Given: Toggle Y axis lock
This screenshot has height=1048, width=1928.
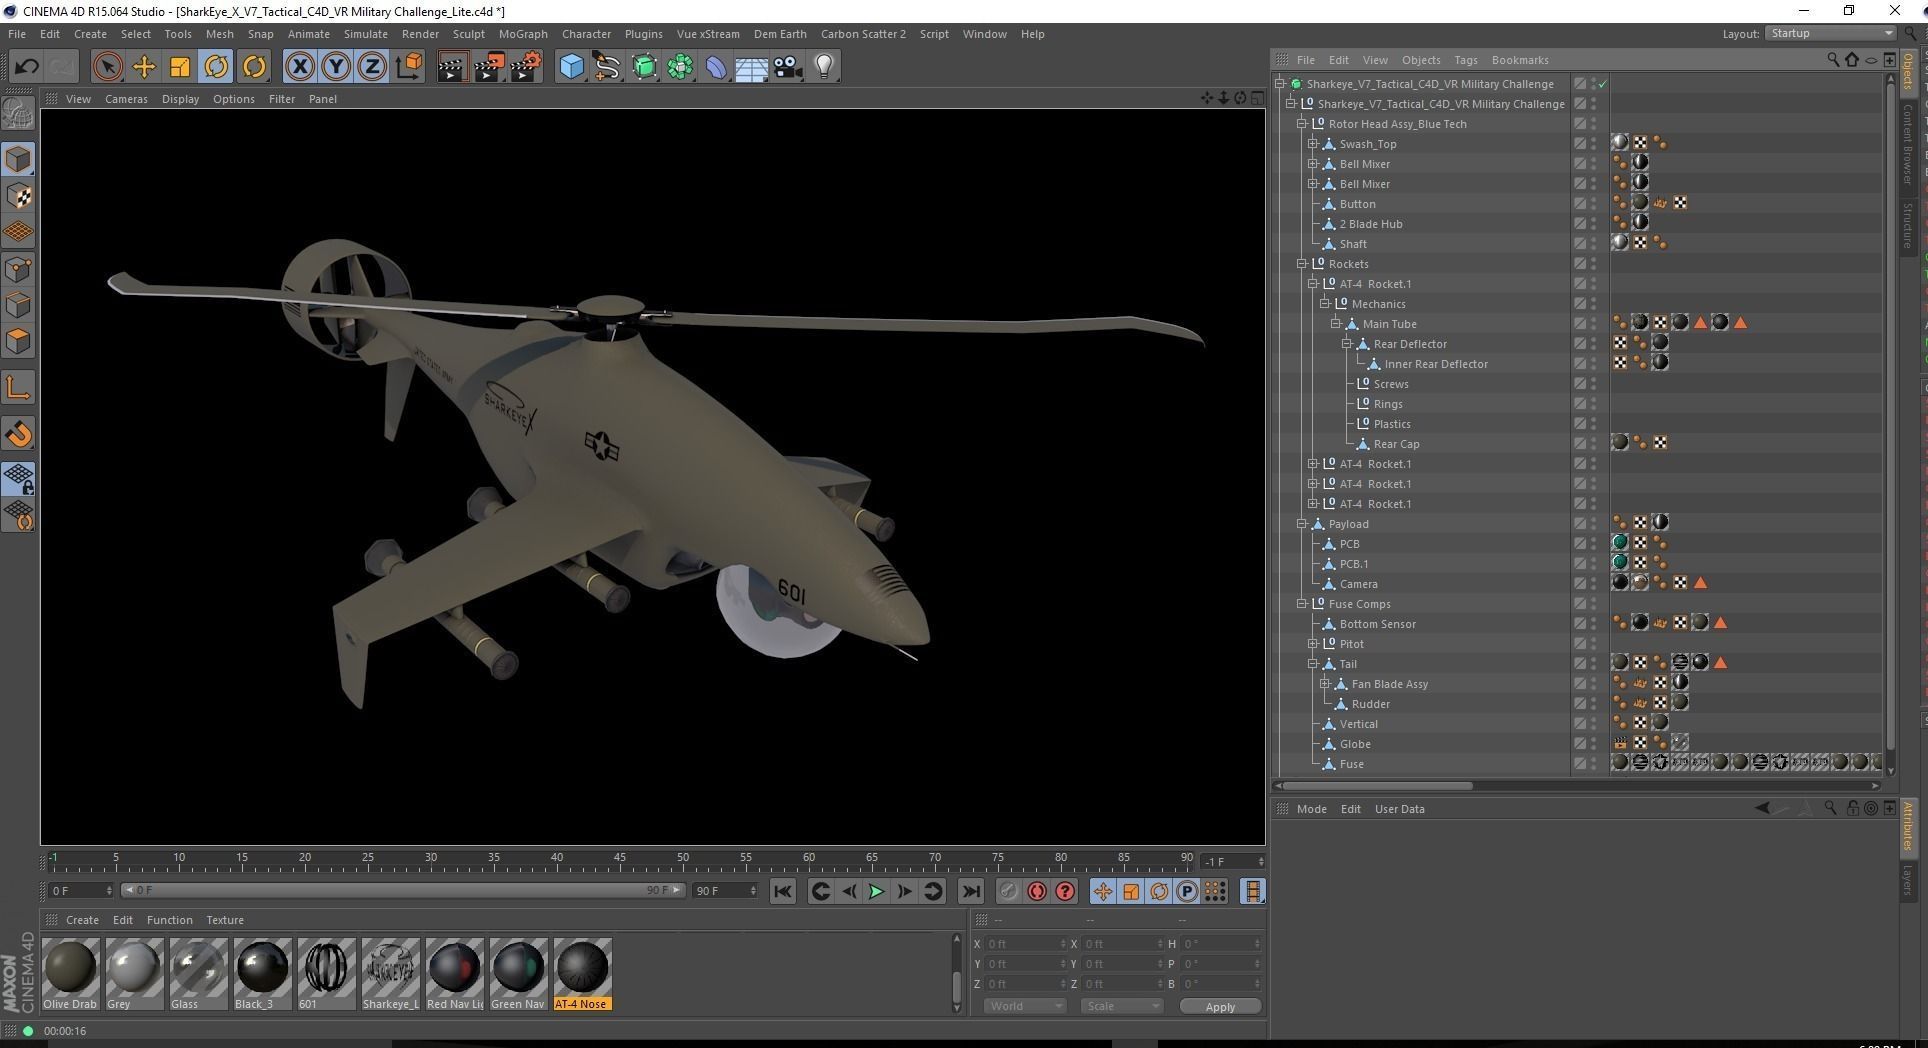Looking at the screenshot, I should coord(336,67).
